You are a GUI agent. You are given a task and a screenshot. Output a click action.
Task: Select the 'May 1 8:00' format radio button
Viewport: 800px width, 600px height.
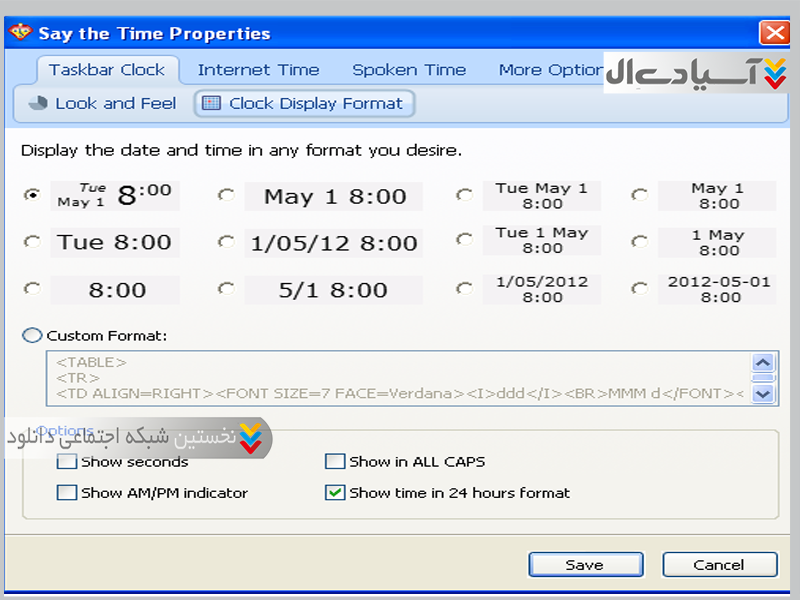(x=226, y=196)
